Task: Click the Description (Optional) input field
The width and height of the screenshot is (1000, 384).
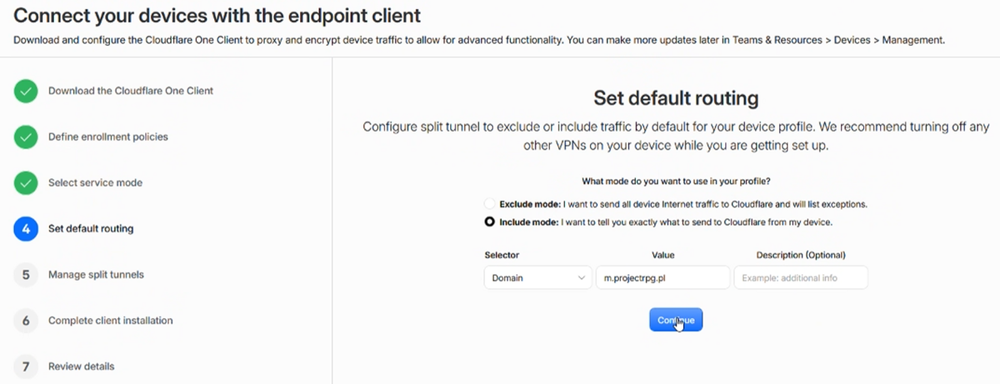Action: click(x=801, y=277)
